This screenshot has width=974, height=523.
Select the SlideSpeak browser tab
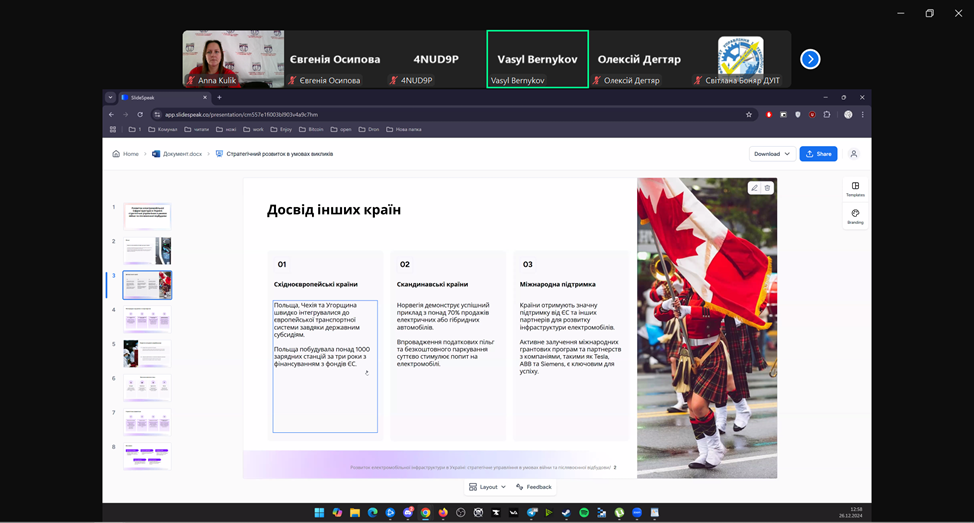pos(160,98)
